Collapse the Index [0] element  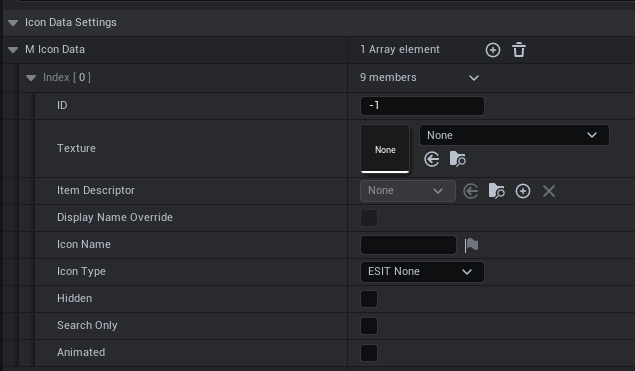pyautogui.click(x=31, y=78)
